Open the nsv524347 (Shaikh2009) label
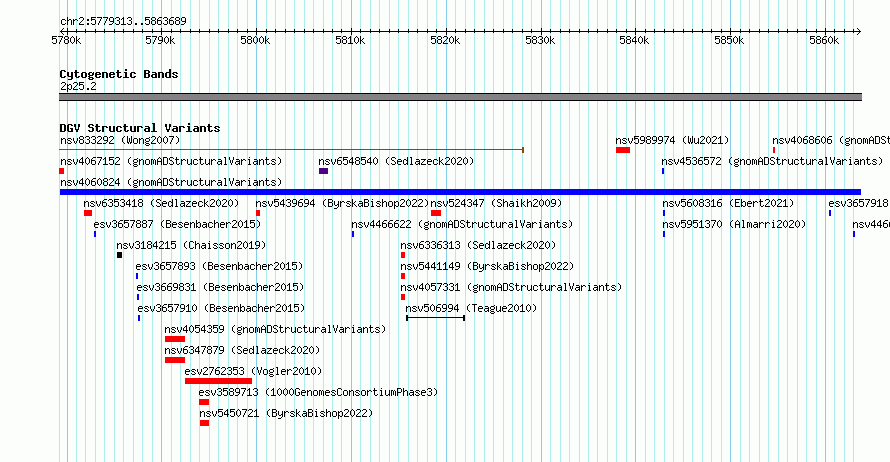The width and height of the screenshot is (890, 462). tap(496, 203)
